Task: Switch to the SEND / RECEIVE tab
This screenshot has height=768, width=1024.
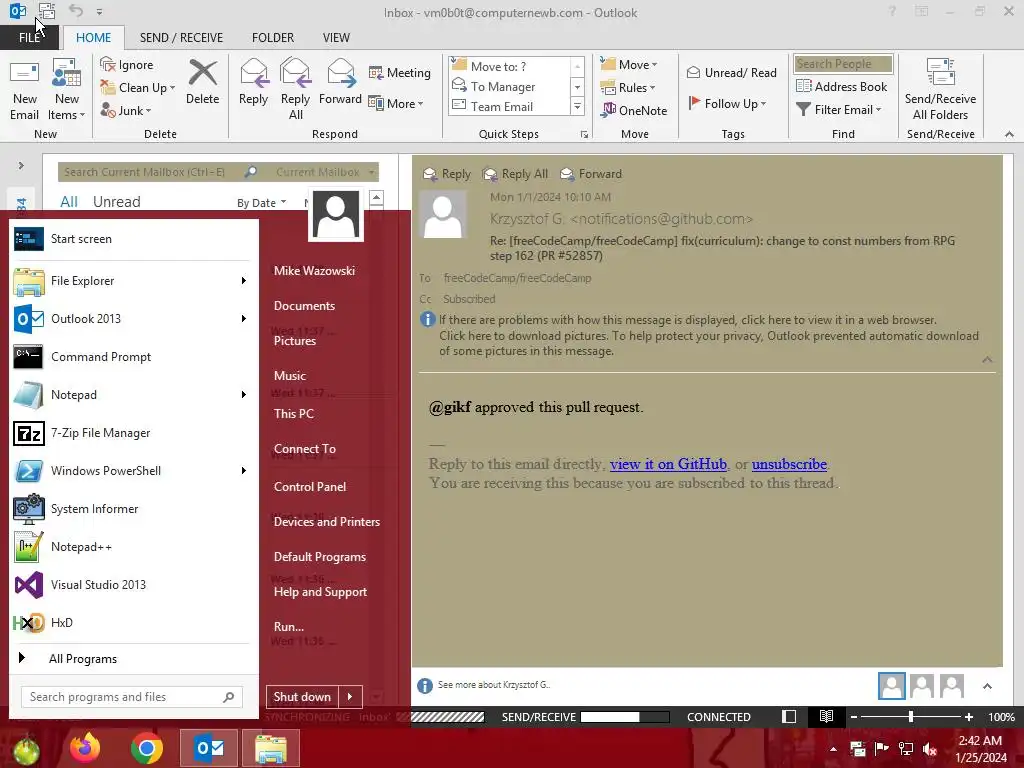Action: tap(181, 37)
